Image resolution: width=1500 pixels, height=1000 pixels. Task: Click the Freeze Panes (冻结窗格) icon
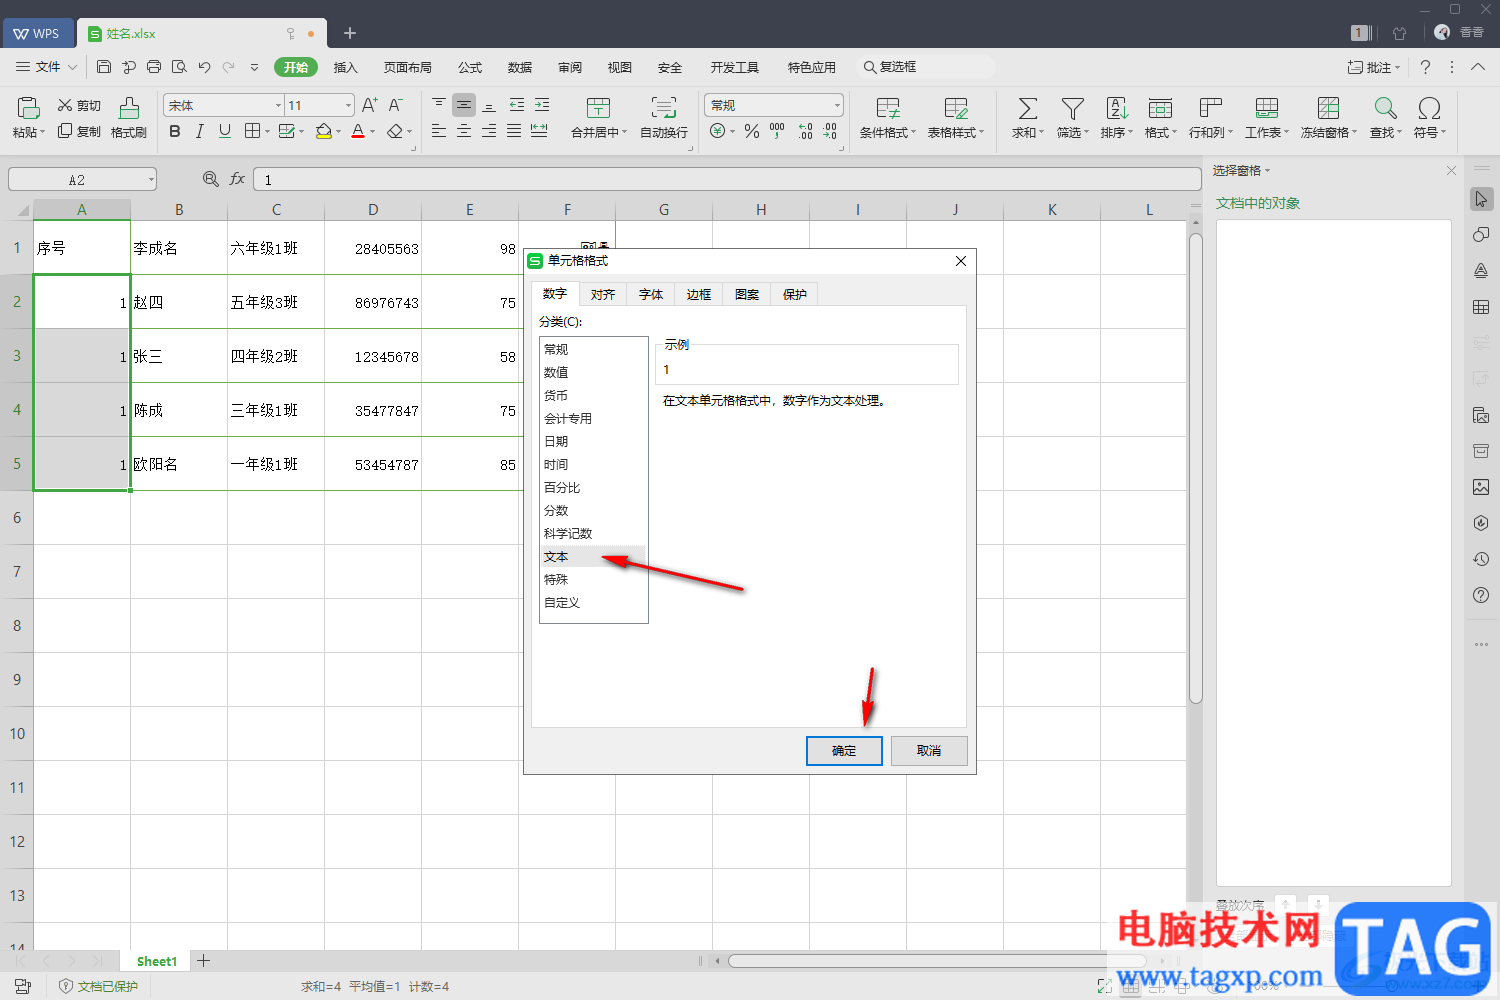point(1328,108)
